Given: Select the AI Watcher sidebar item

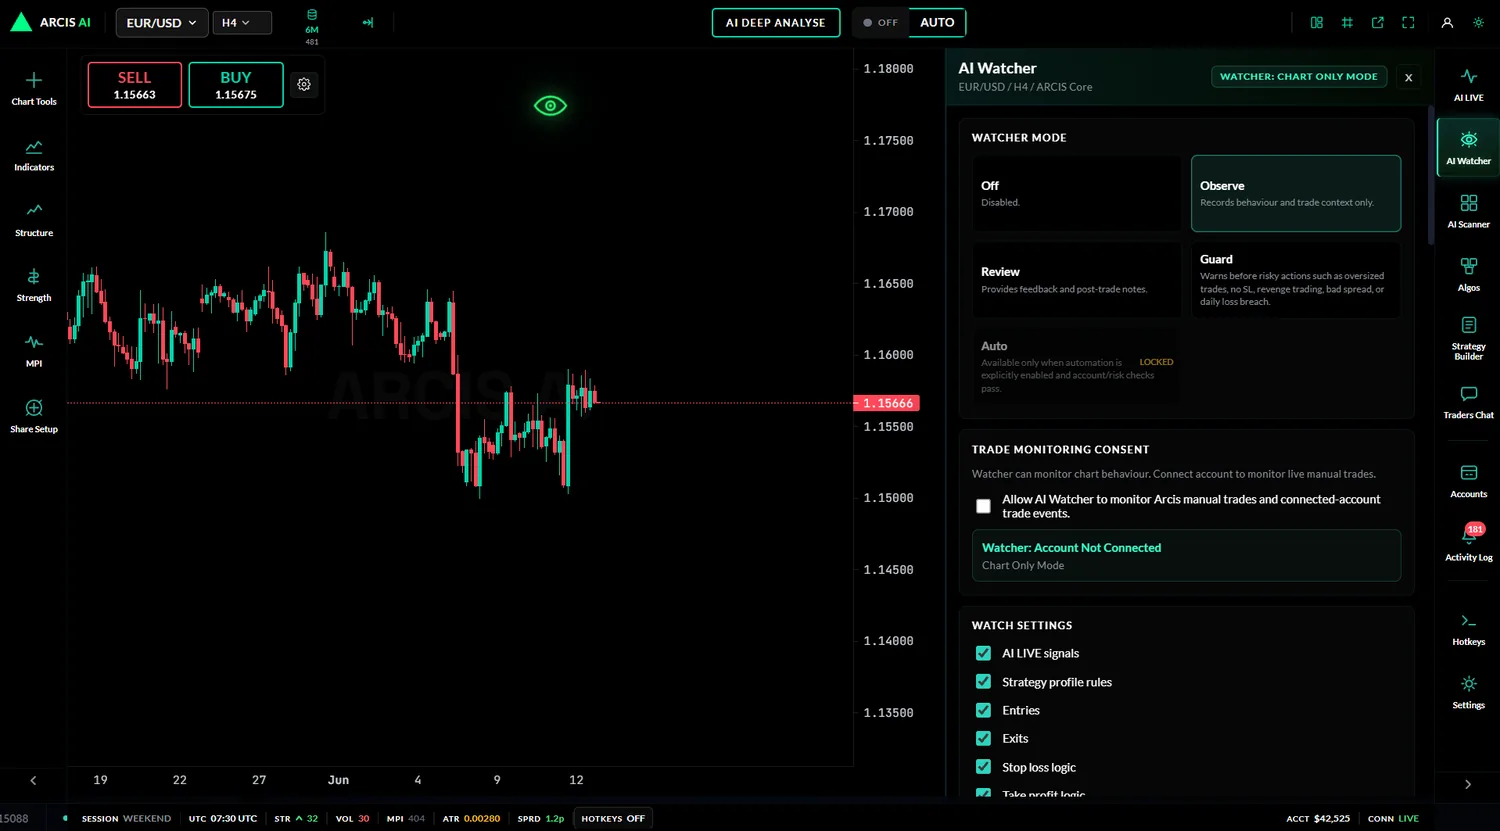Looking at the screenshot, I should (x=1468, y=148).
